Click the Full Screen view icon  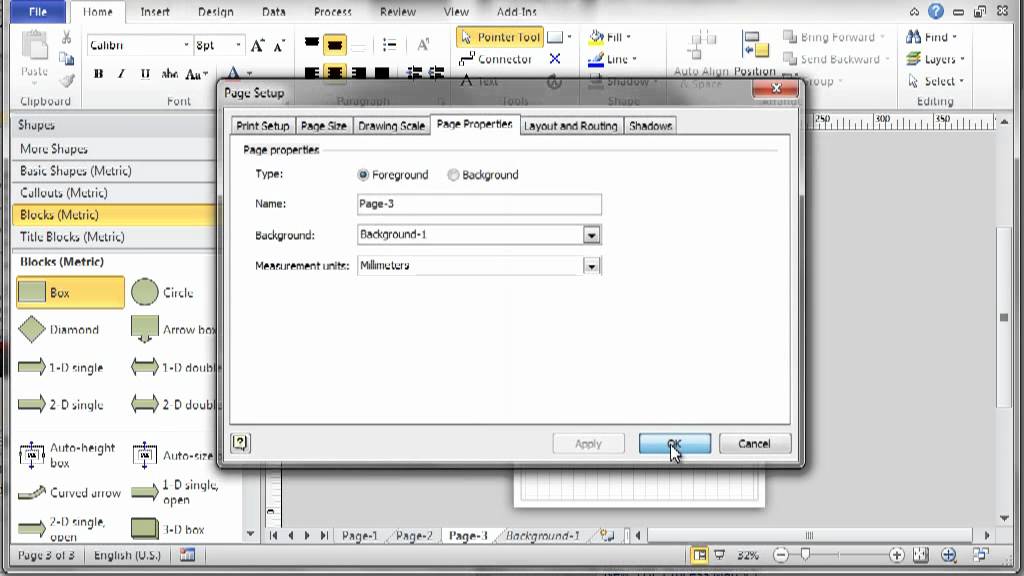[x=720, y=555]
